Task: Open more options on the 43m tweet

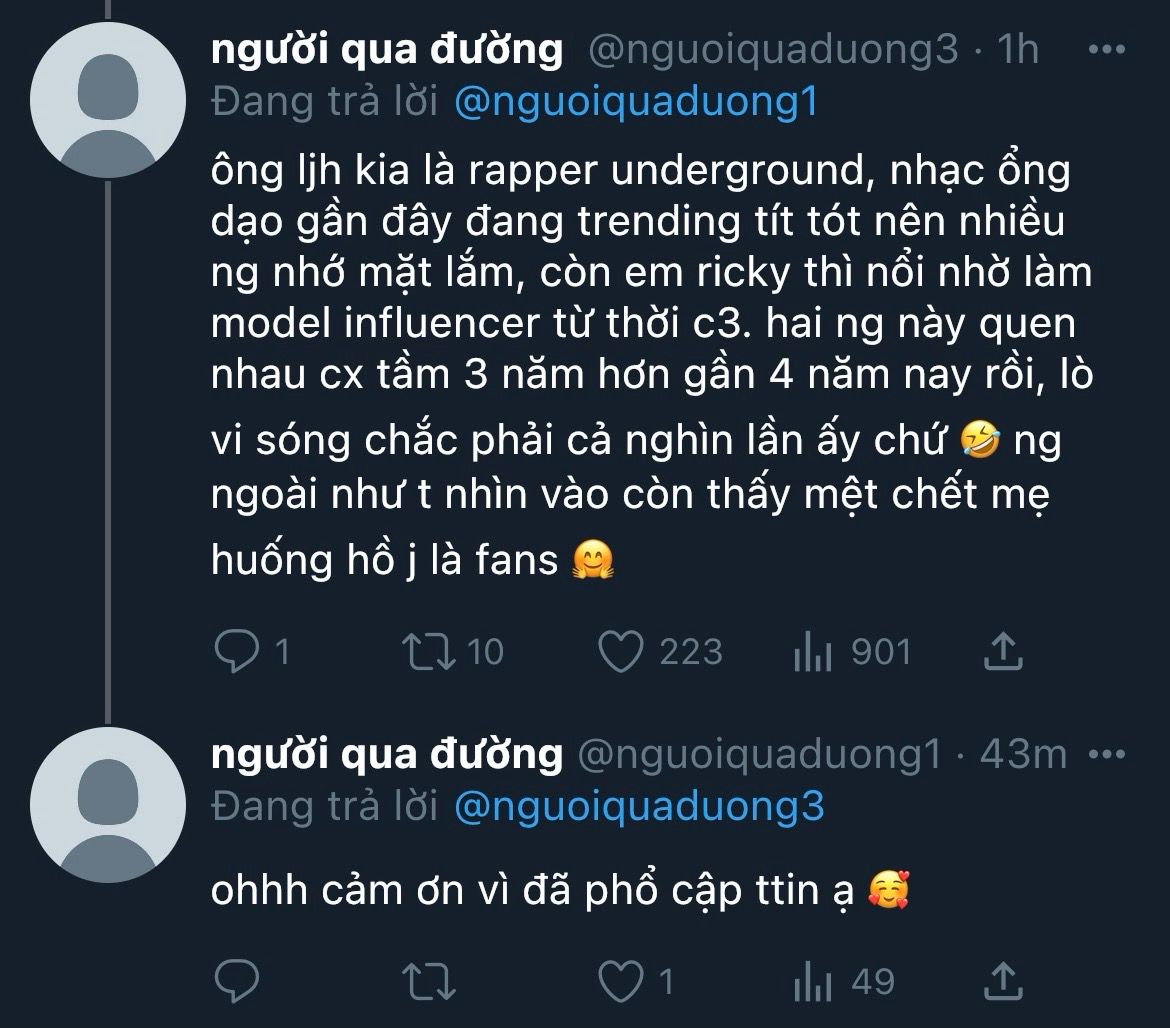Action: pos(1108,754)
